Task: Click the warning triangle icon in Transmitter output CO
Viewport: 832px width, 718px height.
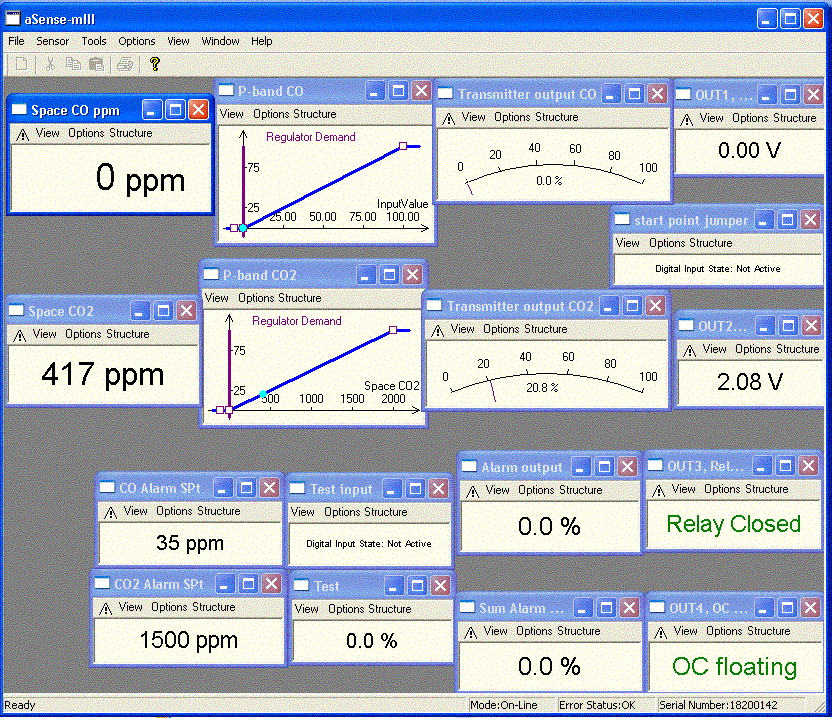Action: tap(448, 118)
